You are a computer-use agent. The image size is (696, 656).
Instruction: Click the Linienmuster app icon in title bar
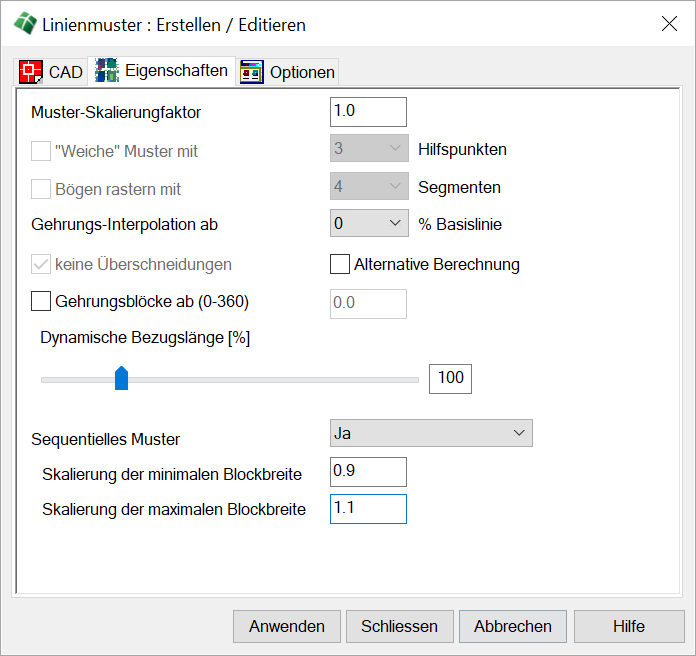coord(24,24)
